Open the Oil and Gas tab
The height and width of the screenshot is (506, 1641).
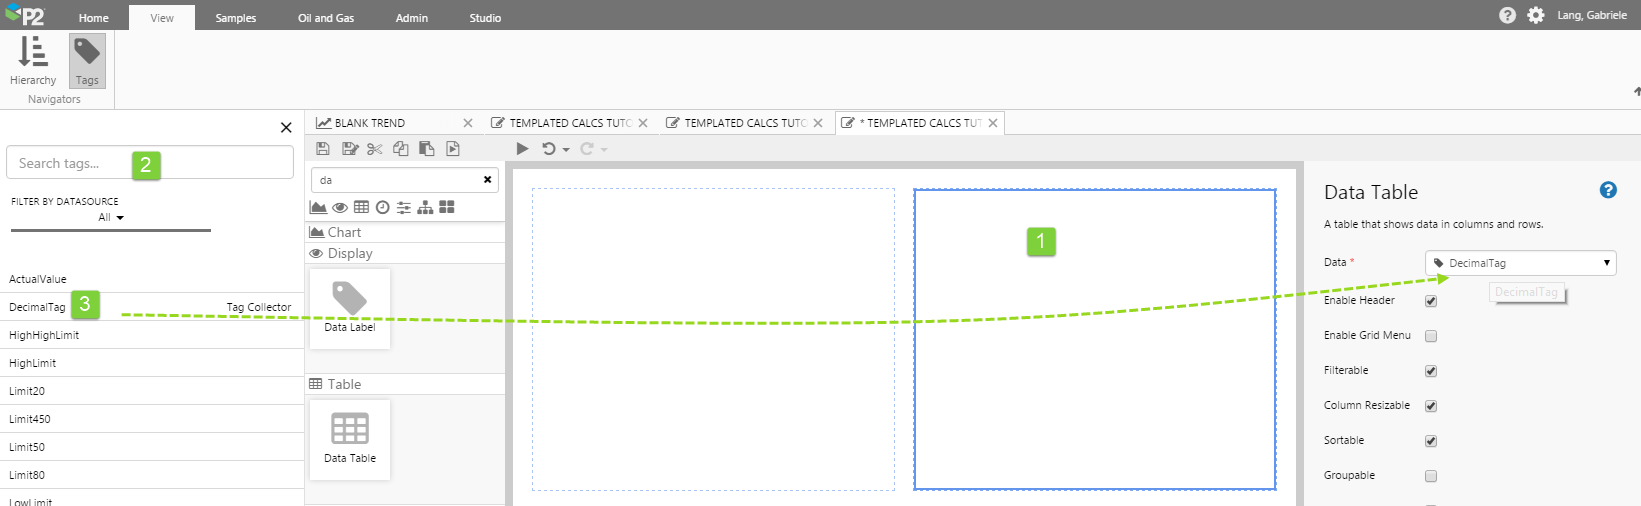click(x=326, y=18)
